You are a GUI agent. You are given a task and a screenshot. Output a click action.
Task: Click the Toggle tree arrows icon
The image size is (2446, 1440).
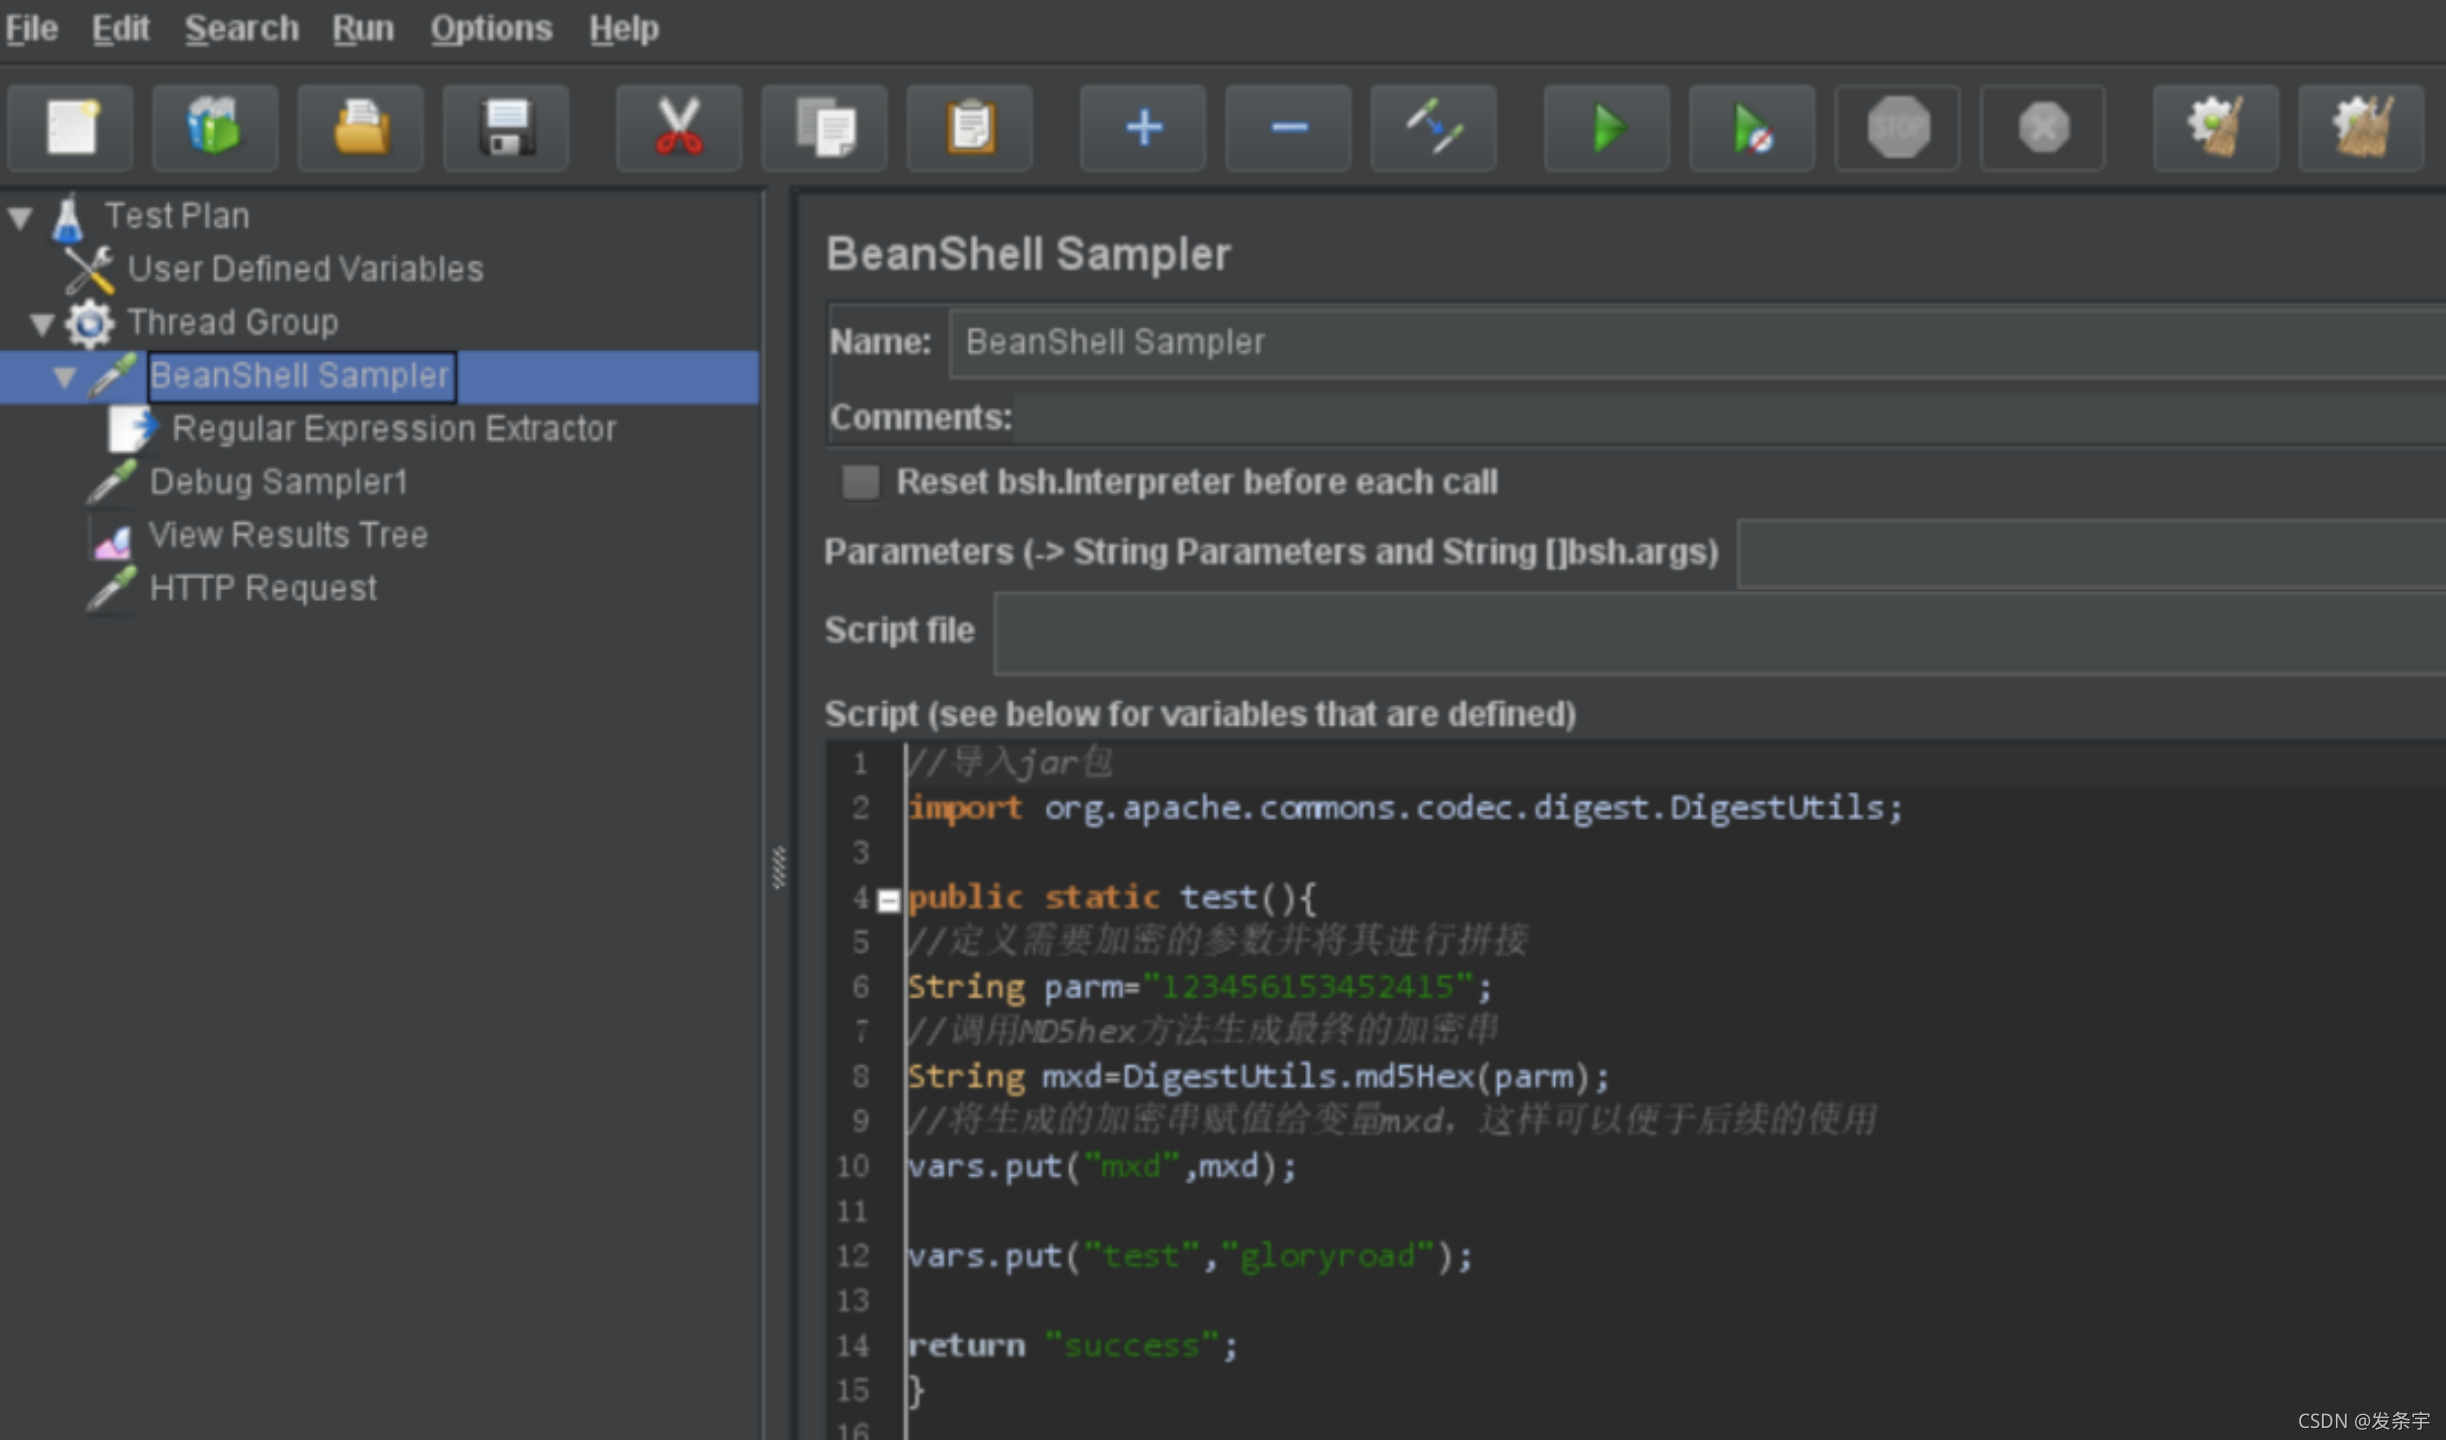1433,128
